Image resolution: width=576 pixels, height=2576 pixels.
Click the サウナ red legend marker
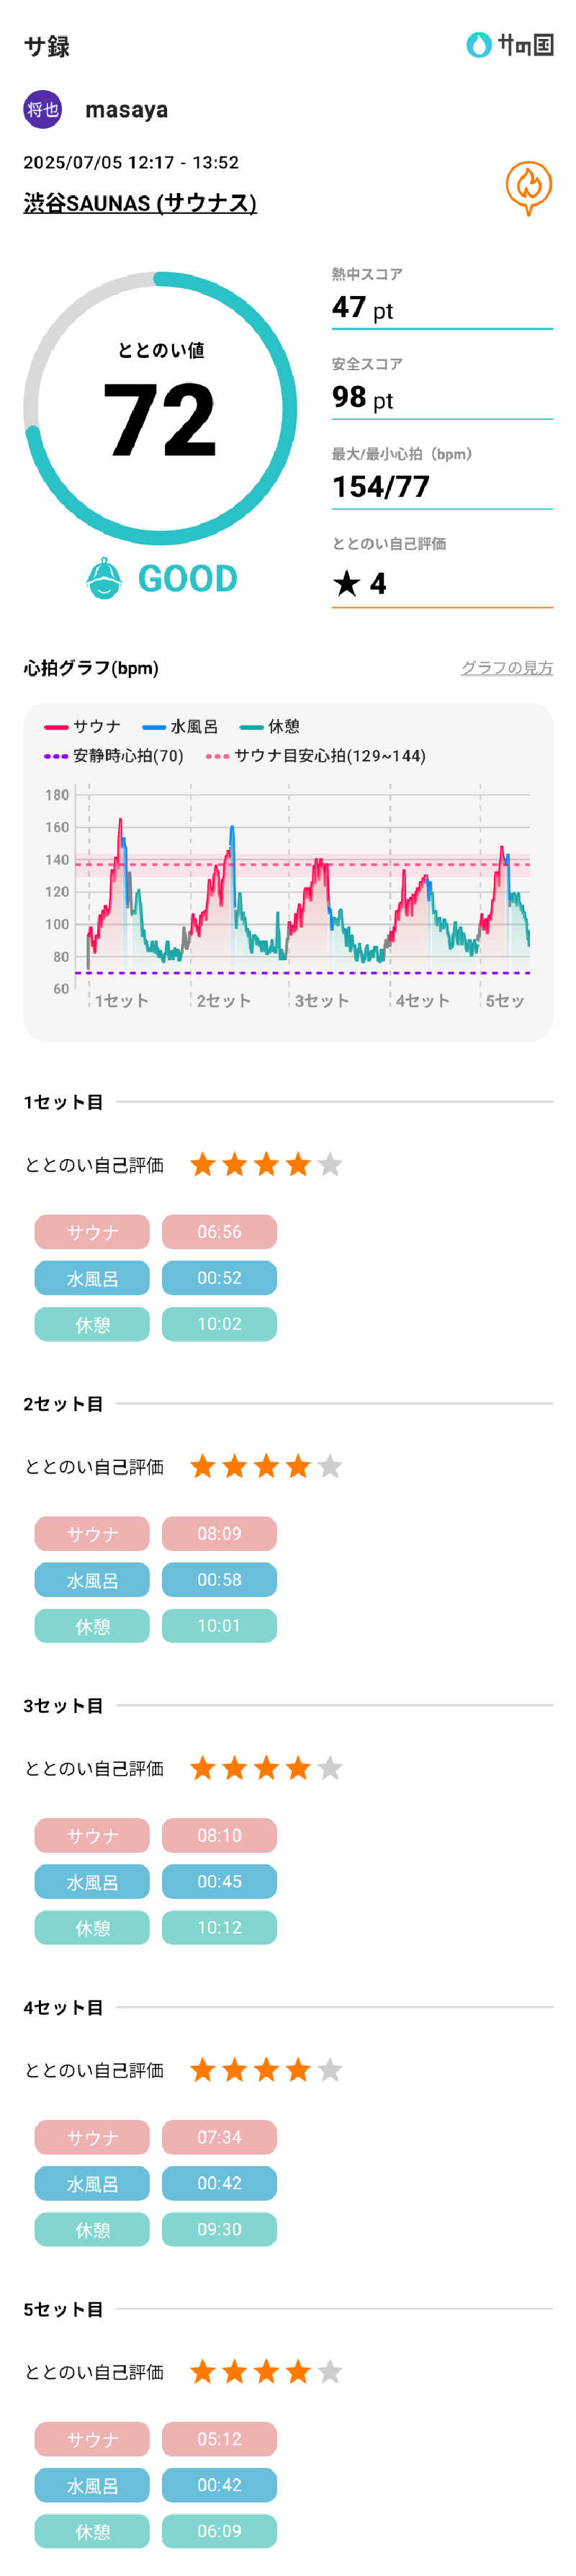click(56, 727)
